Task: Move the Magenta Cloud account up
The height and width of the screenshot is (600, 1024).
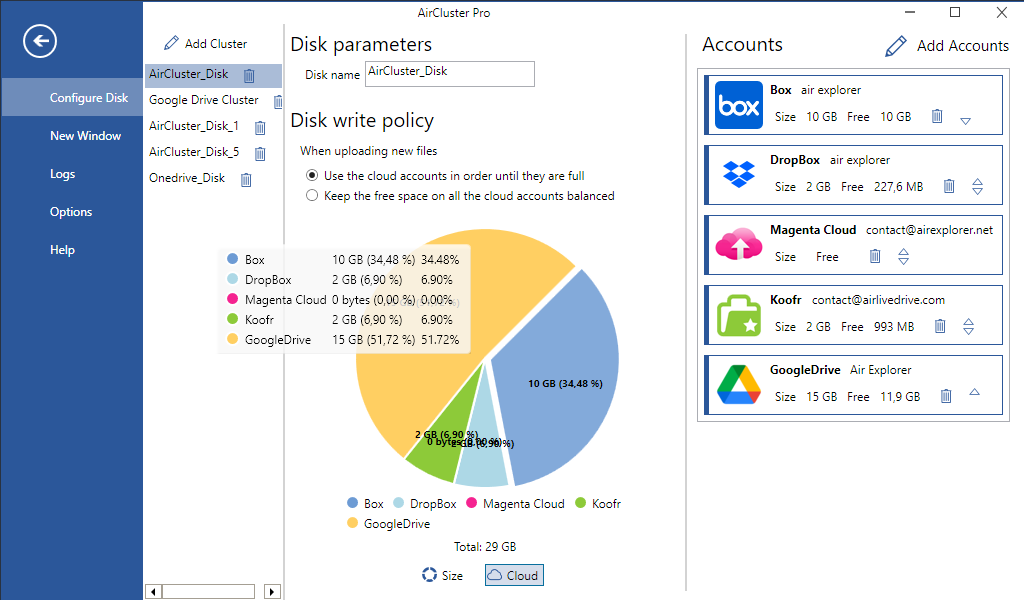Action: [903, 252]
